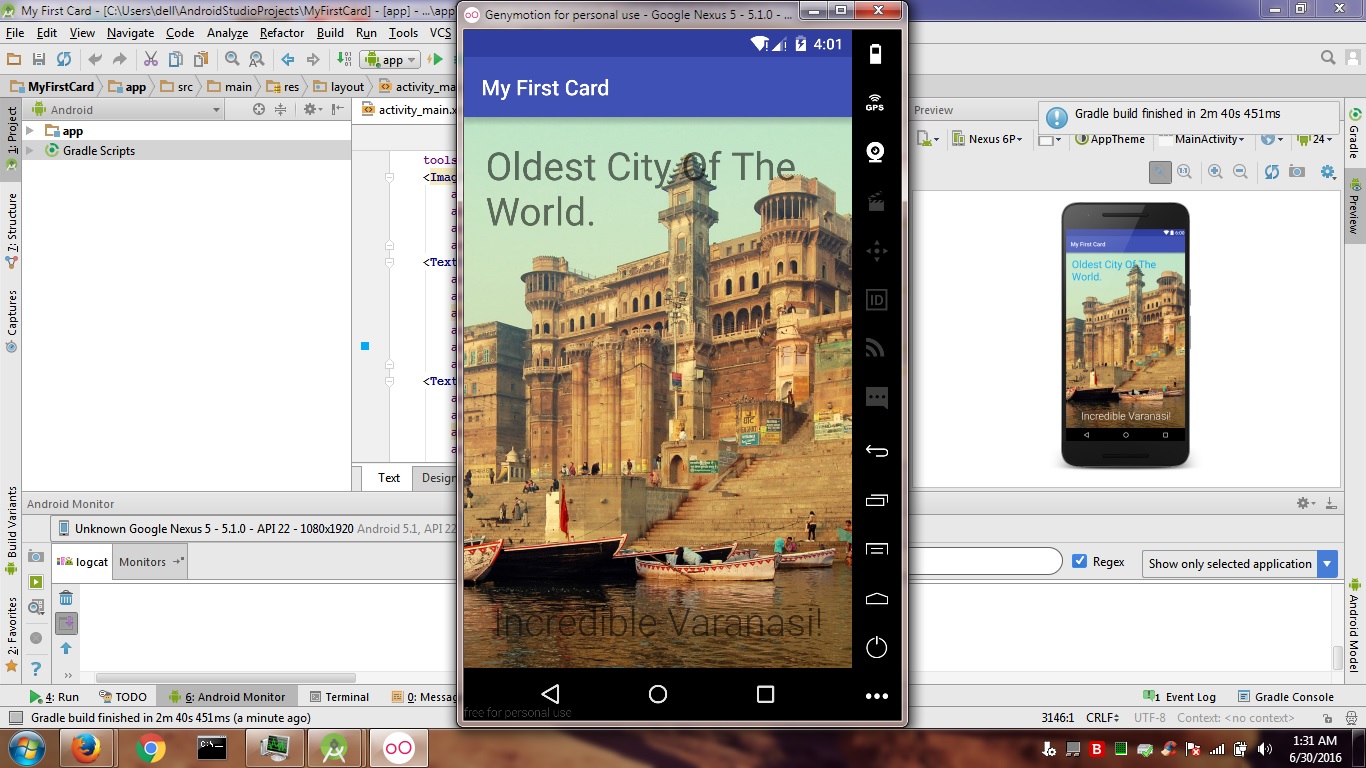The height and width of the screenshot is (768, 1366).
Task: Select the Text editor tab
Action: click(389, 477)
